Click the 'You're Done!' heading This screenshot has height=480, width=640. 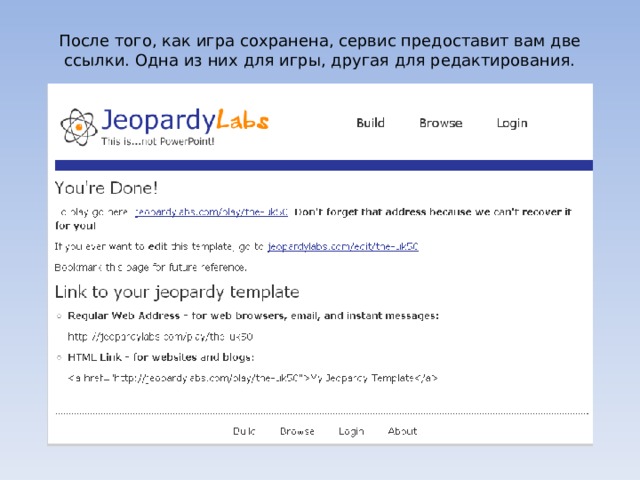(x=106, y=188)
